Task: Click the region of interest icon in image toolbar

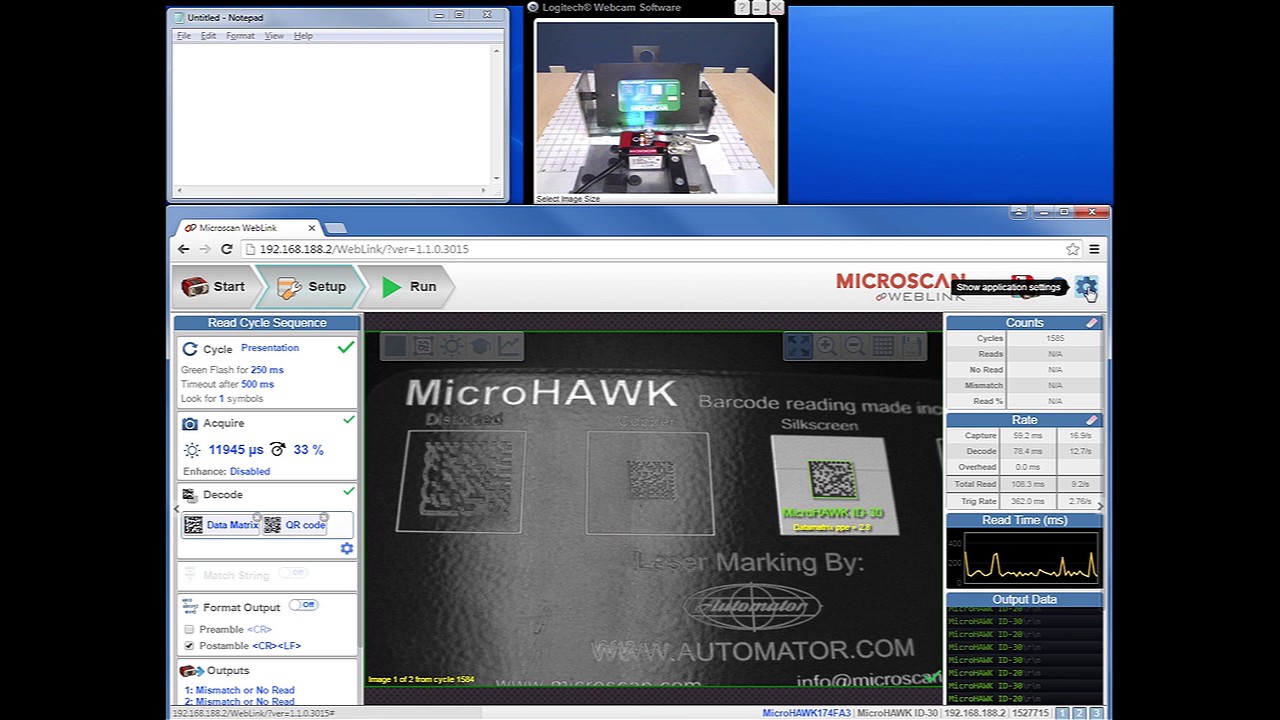Action: 423,346
